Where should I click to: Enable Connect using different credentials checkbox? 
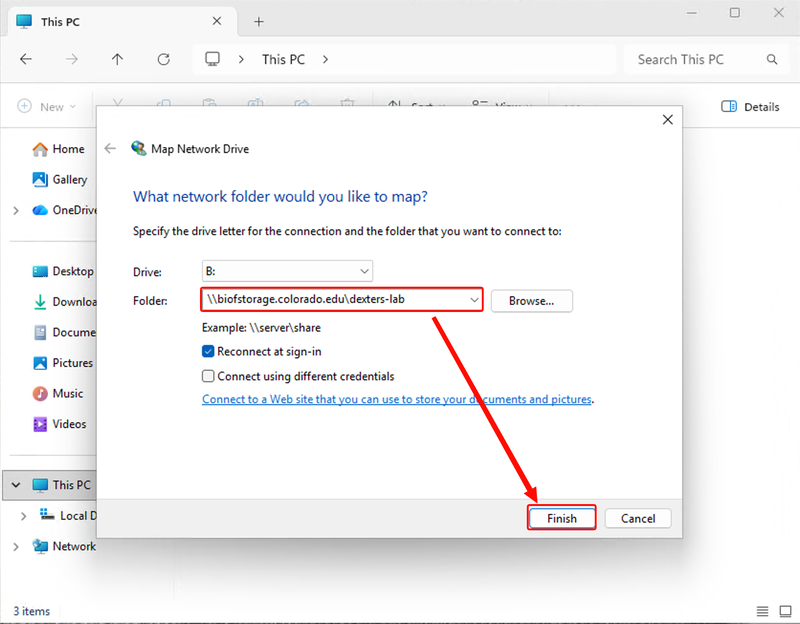tap(208, 376)
